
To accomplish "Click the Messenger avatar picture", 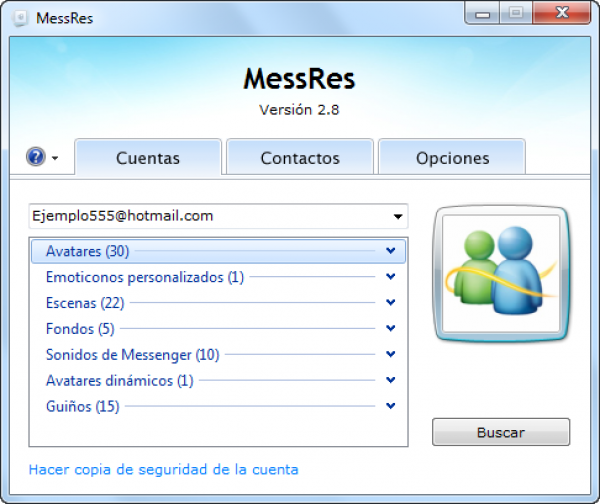I will point(501,273).
